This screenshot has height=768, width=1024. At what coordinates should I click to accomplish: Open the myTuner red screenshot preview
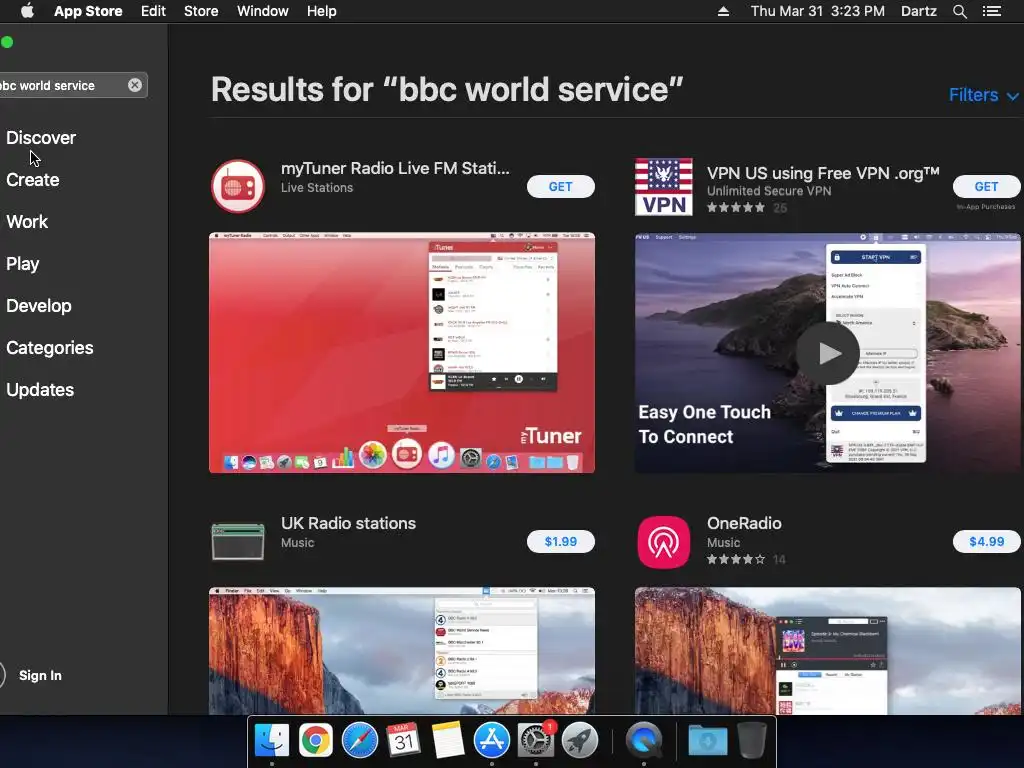click(402, 353)
